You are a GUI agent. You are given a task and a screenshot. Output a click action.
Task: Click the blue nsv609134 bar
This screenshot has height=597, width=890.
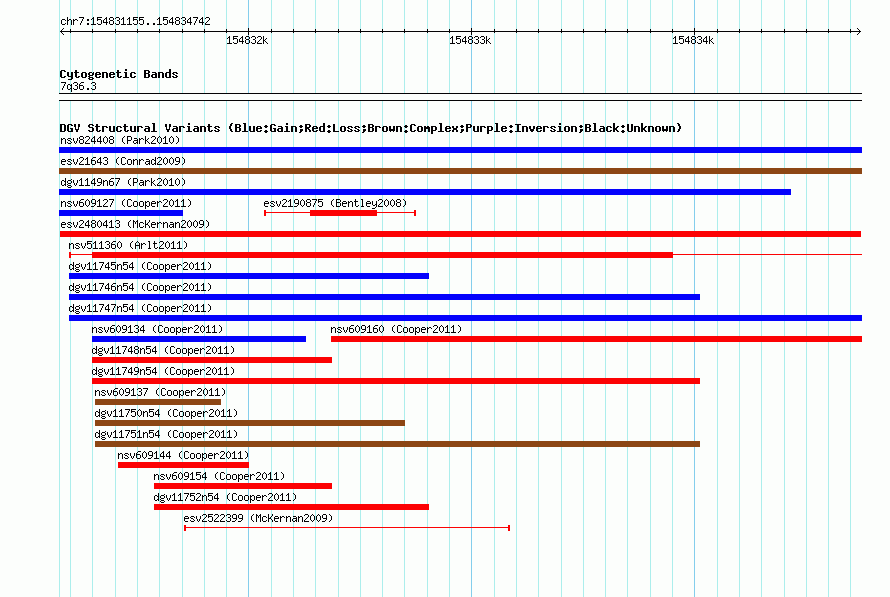199,339
